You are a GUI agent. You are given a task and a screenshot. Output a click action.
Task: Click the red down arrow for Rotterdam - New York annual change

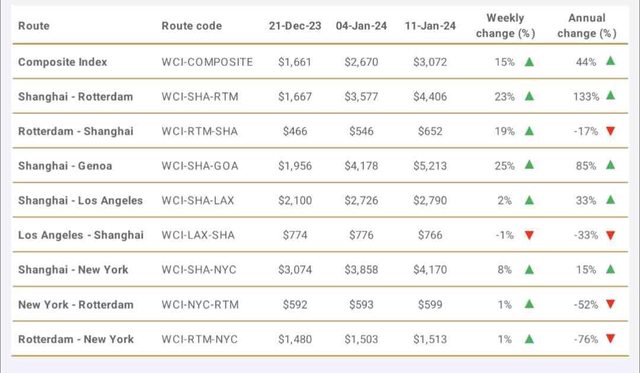tap(611, 338)
